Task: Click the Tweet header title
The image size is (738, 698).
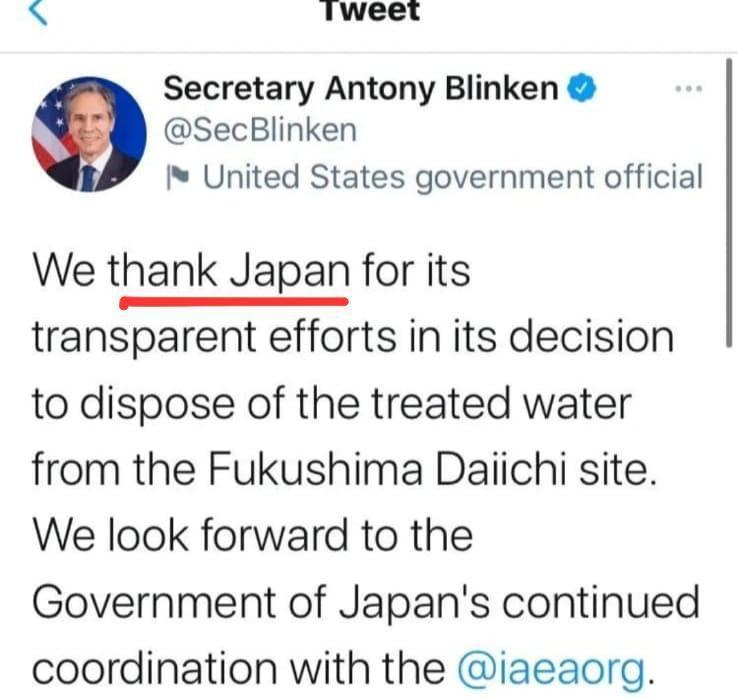Action: tap(371, 9)
